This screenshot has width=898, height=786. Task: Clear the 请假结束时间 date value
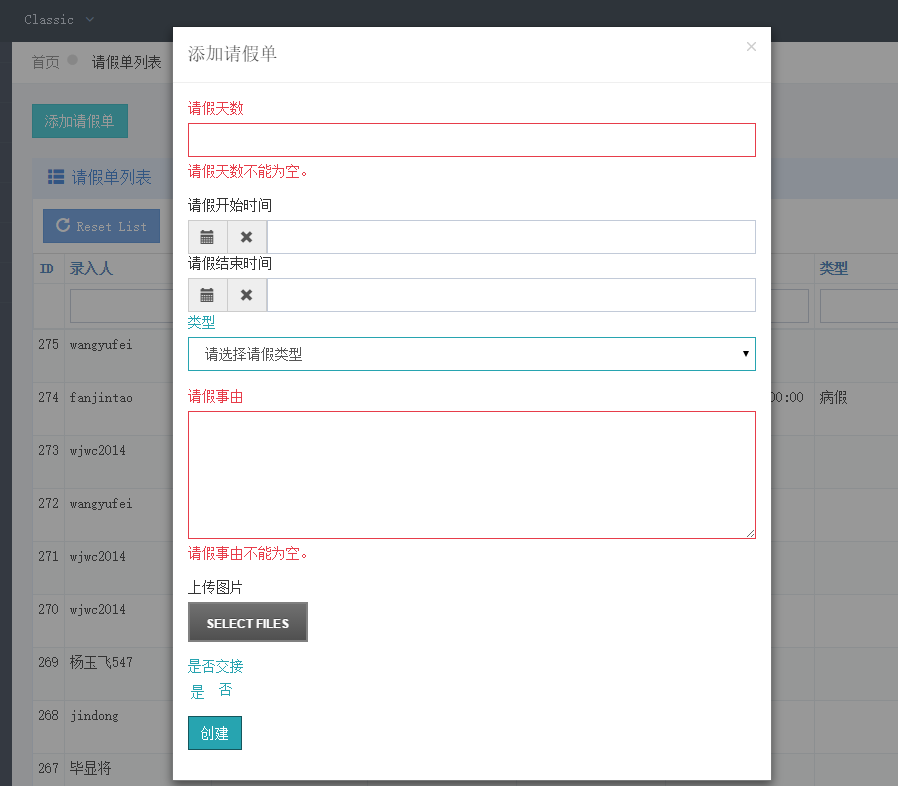(x=247, y=295)
